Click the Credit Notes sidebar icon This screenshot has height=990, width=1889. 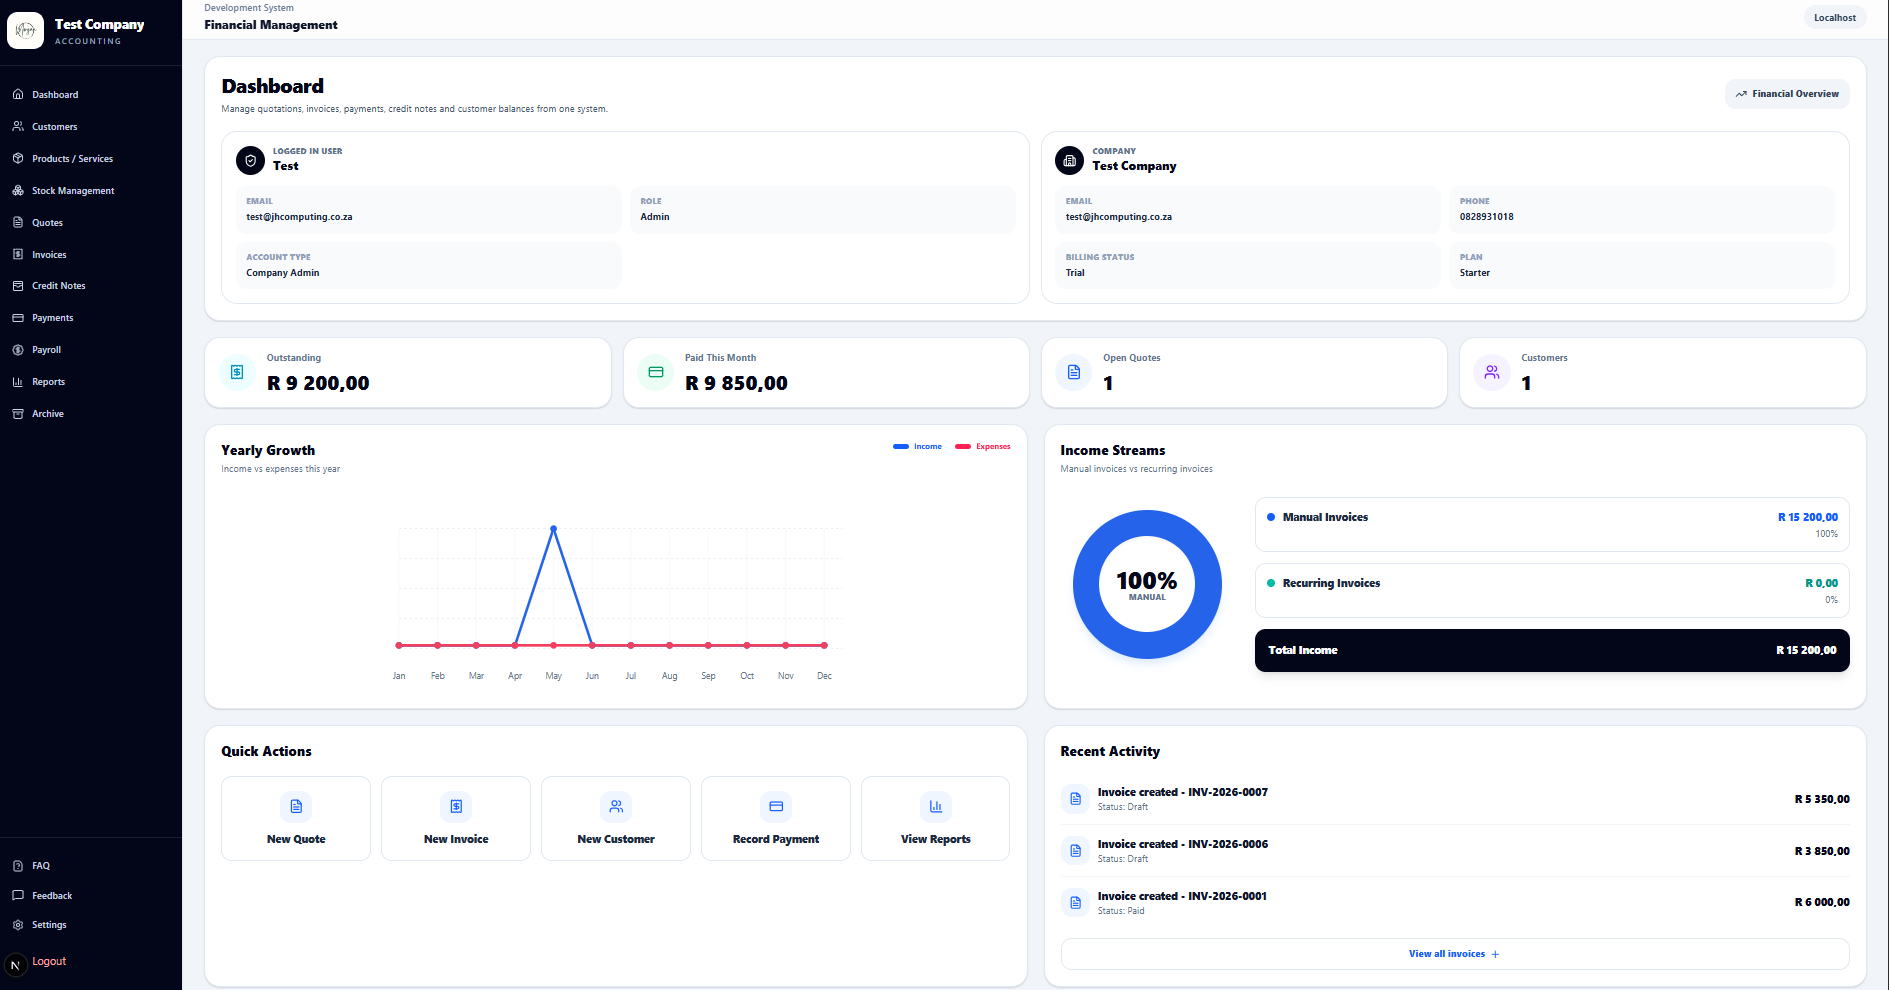coord(18,286)
